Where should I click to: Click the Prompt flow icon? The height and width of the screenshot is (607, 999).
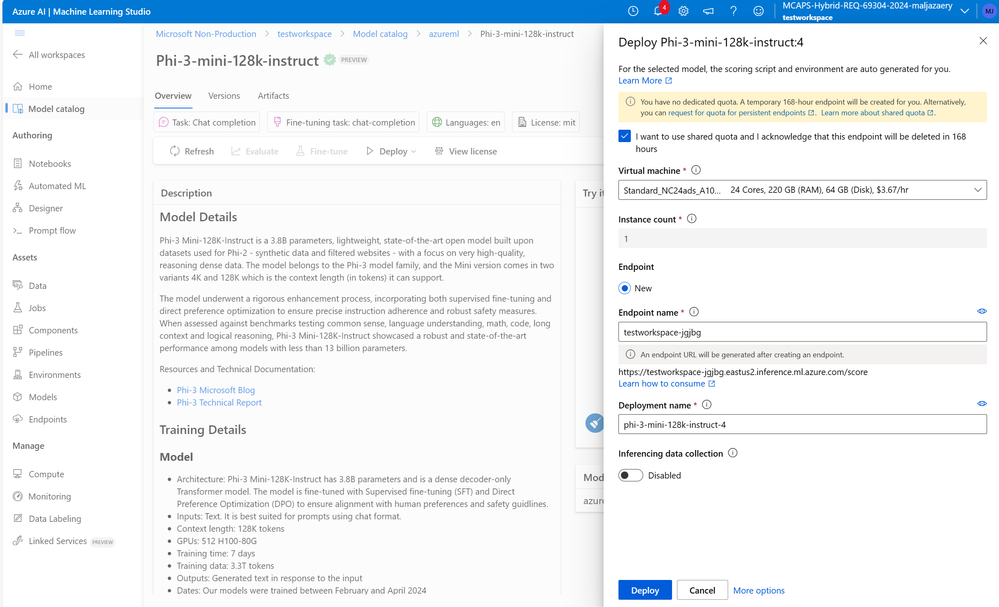click(x=18, y=231)
